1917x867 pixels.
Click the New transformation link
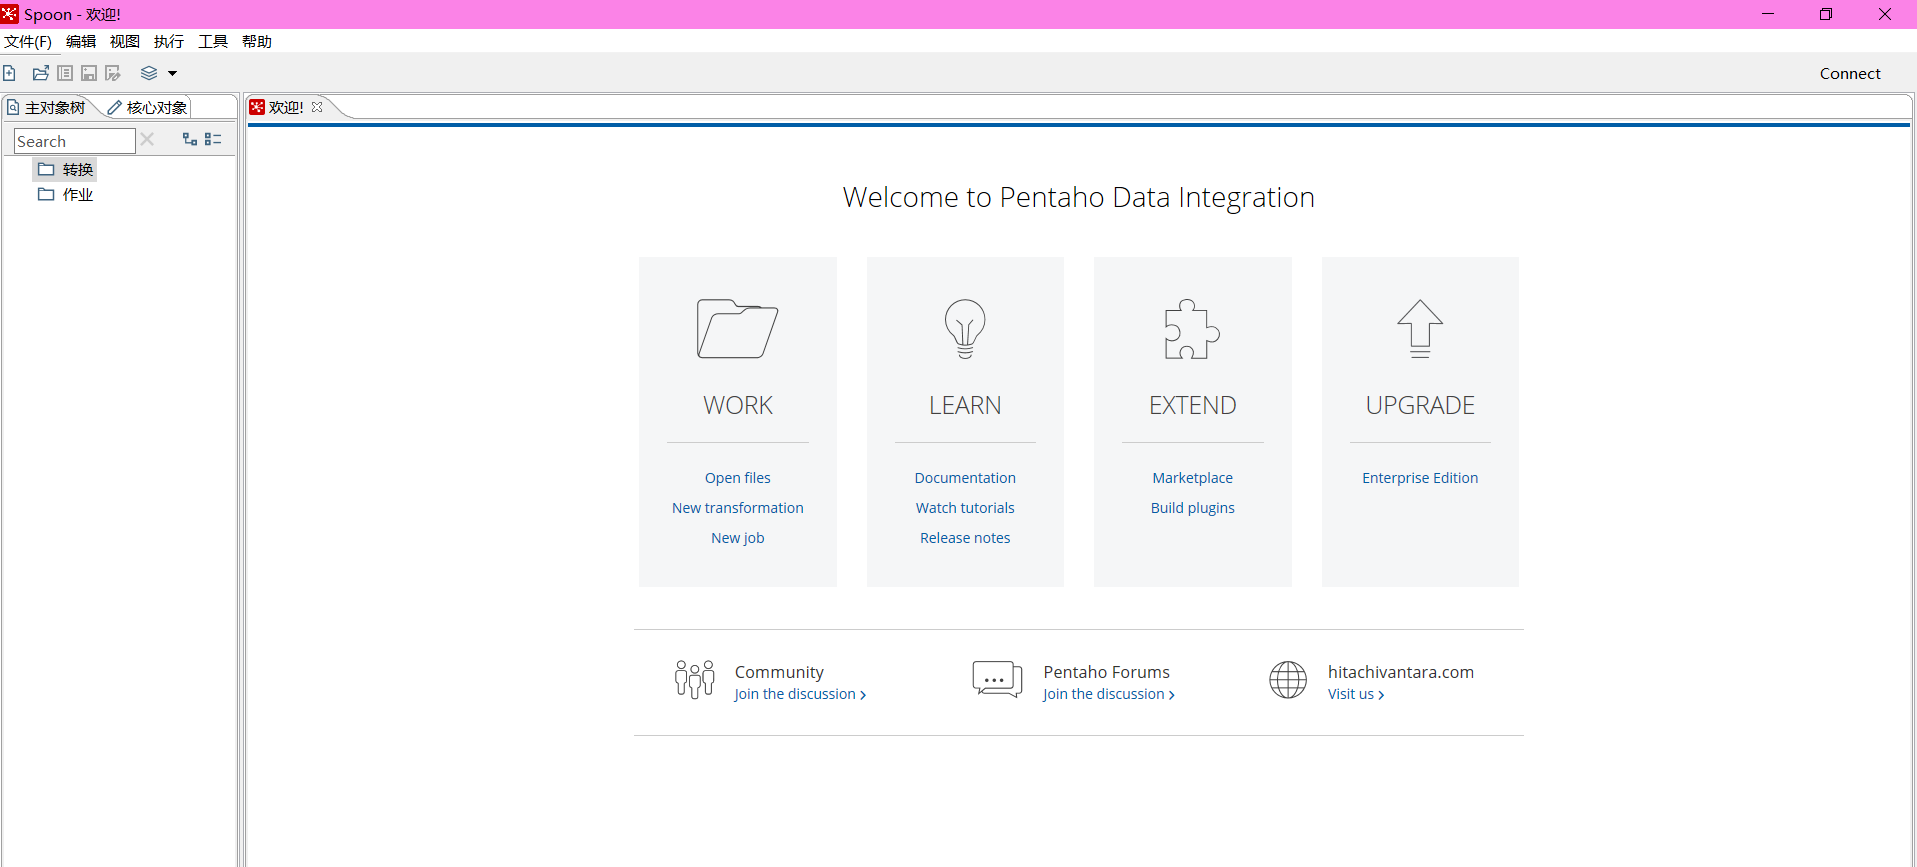738,508
